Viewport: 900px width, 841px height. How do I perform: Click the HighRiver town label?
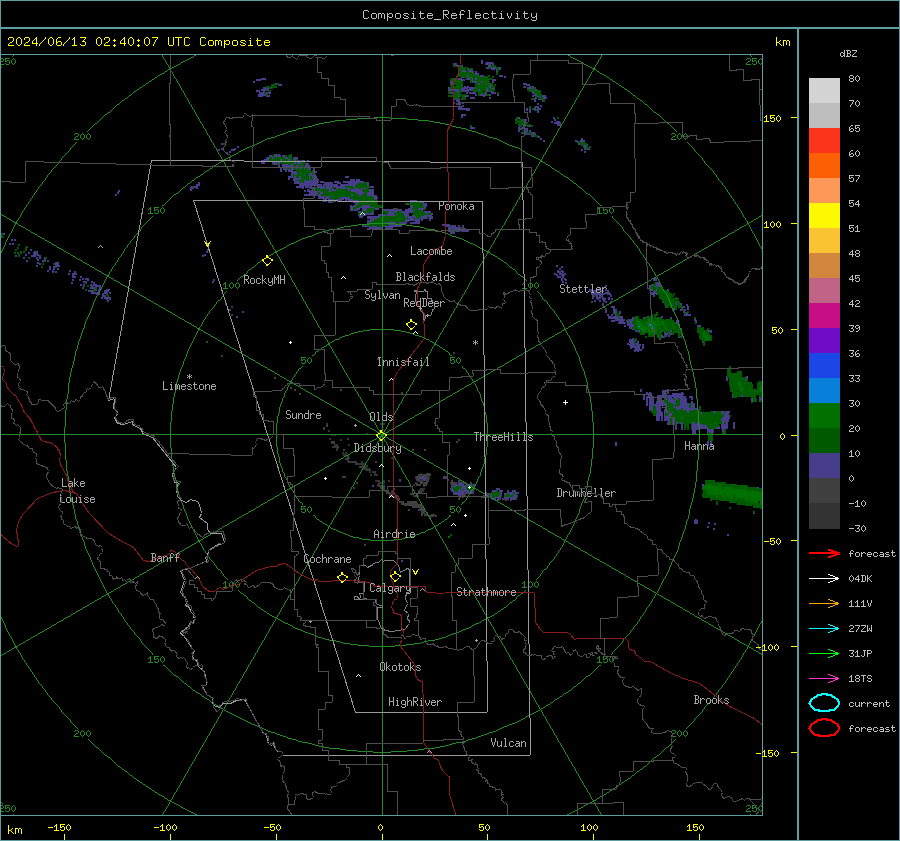click(415, 702)
